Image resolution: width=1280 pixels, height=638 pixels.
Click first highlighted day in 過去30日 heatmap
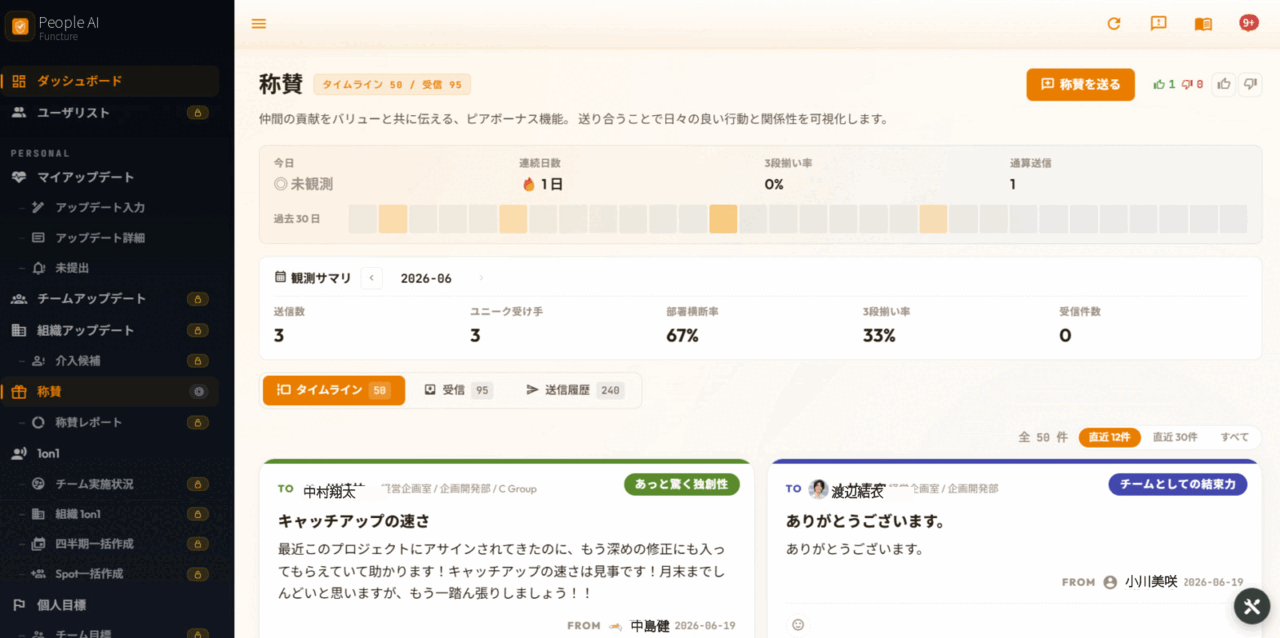[393, 219]
